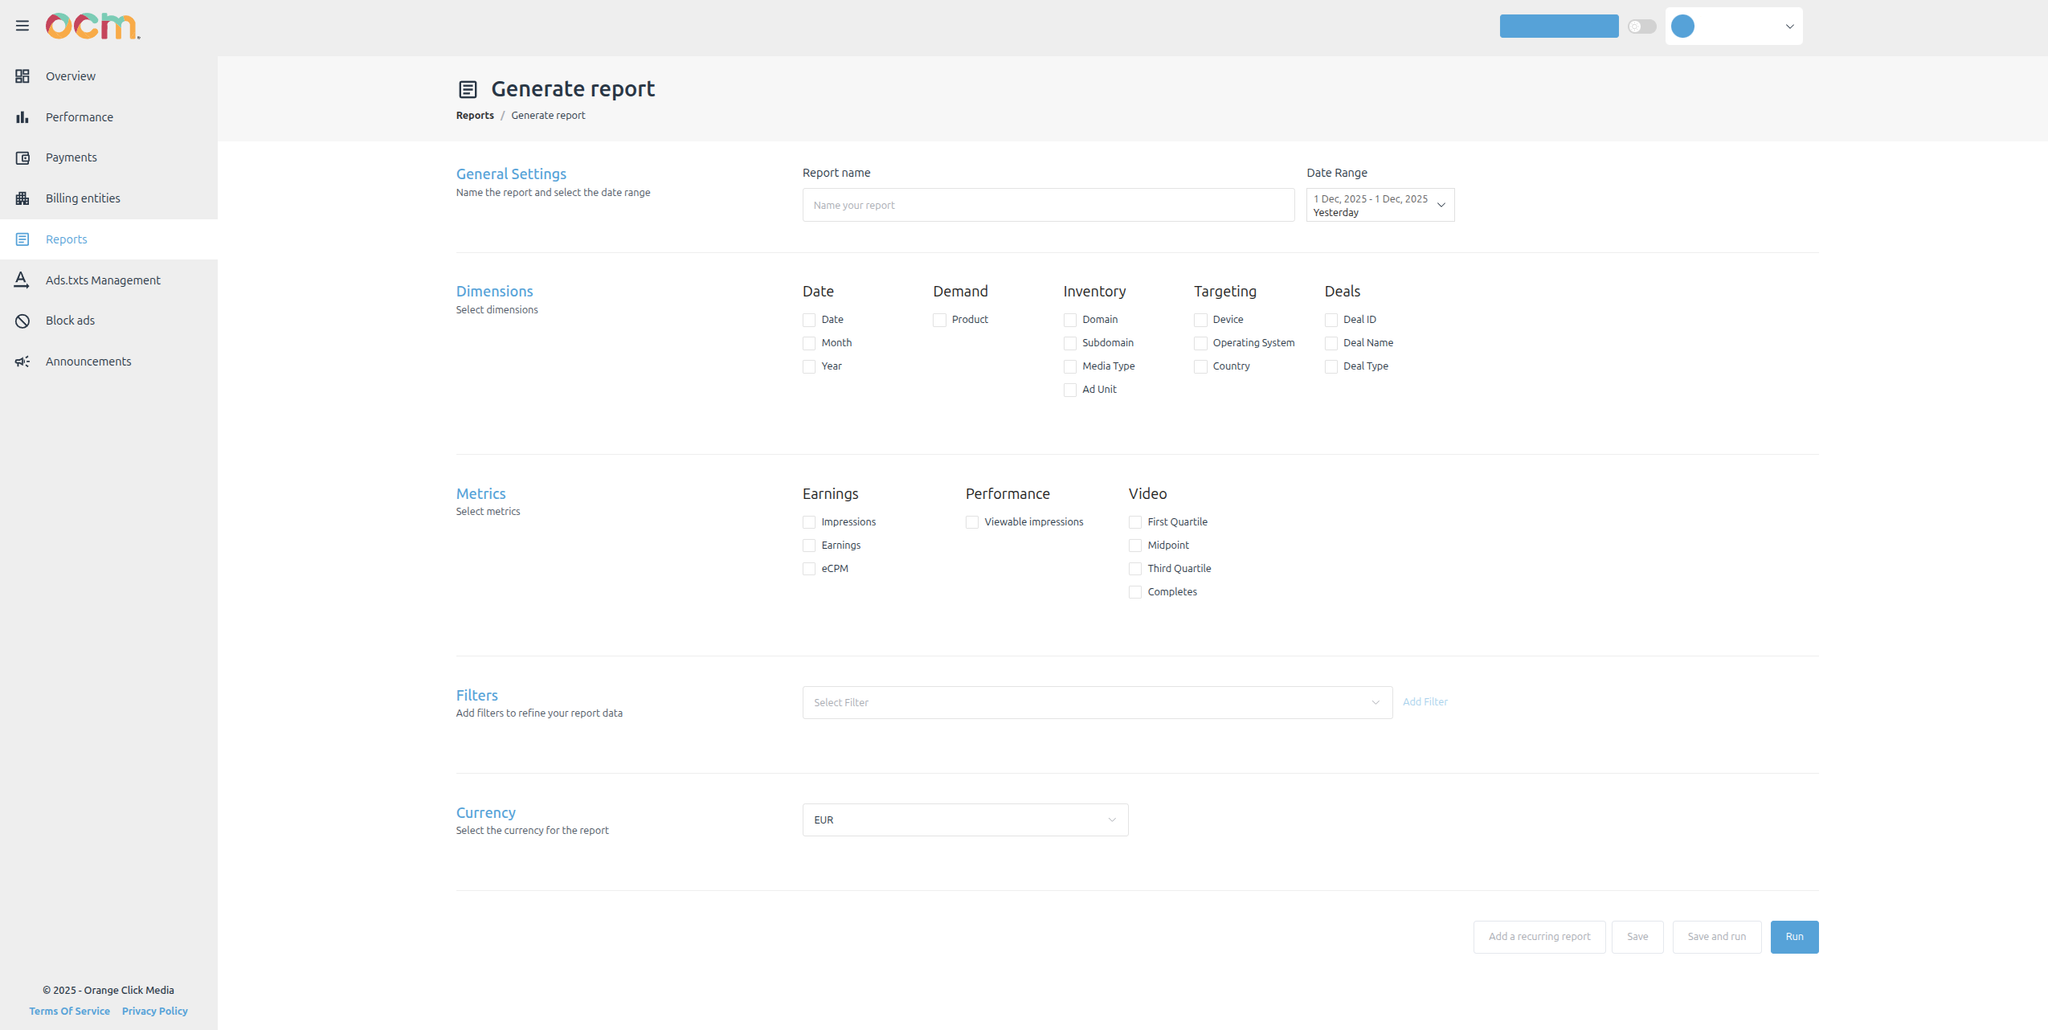The height and width of the screenshot is (1030, 2048).
Task: Open the Date Range selector
Action: tap(1379, 204)
